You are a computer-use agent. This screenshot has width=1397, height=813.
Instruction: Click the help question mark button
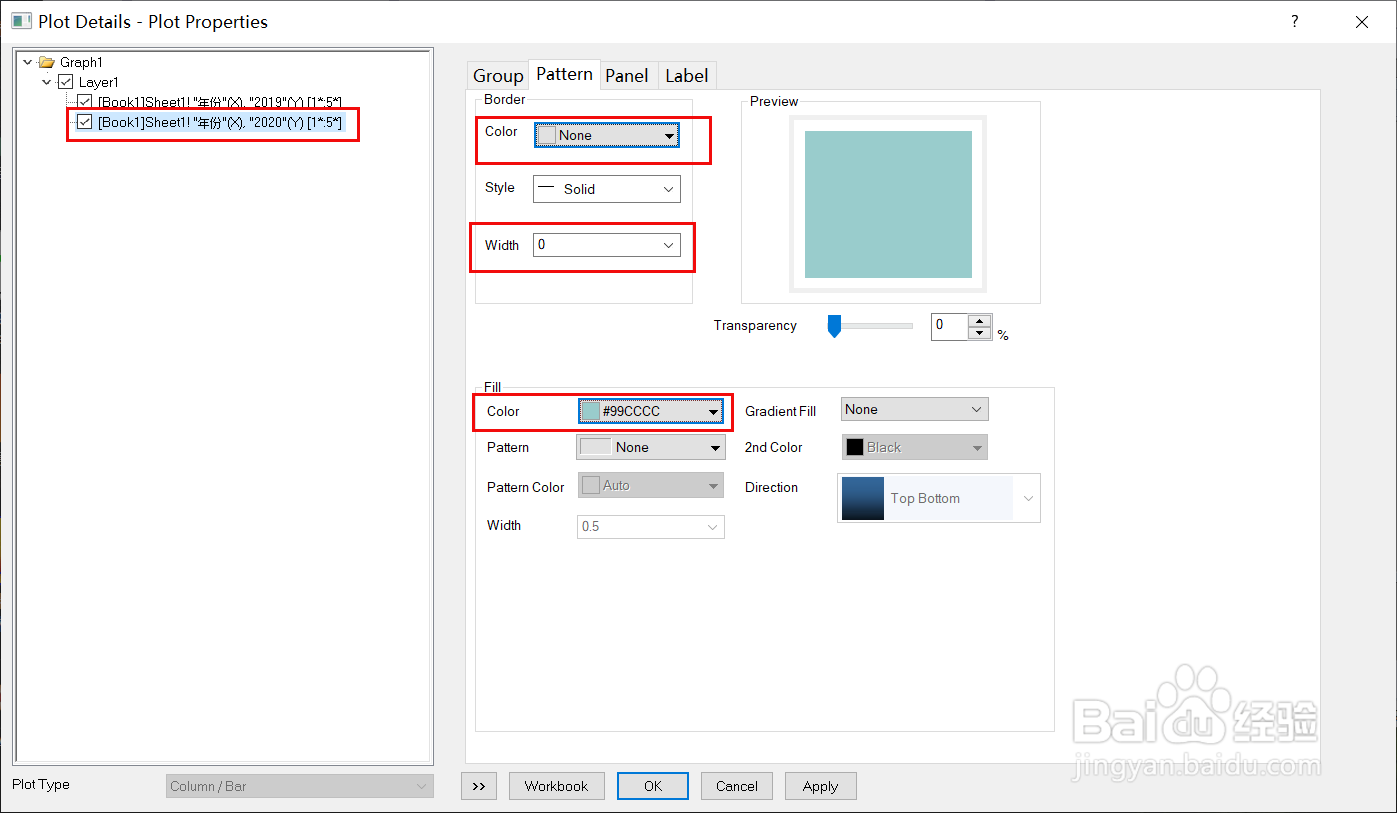[1294, 21]
